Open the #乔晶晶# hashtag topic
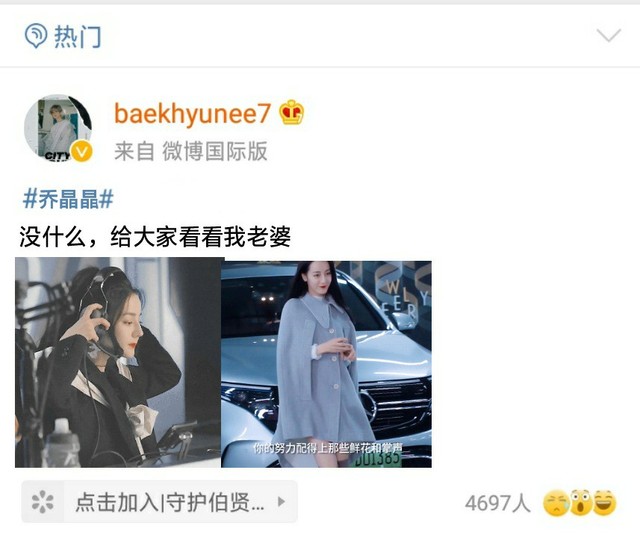 [68, 199]
